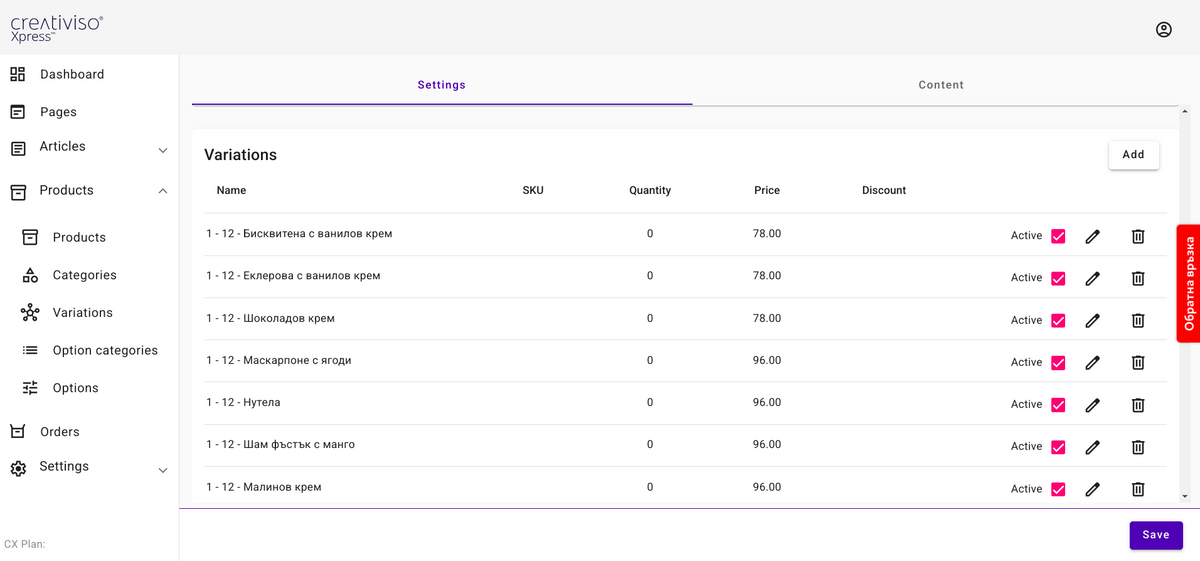The height and width of the screenshot is (561, 1200).
Task: Click the 1 - 12 - Нутела row name
Action: (x=243, y=402)
